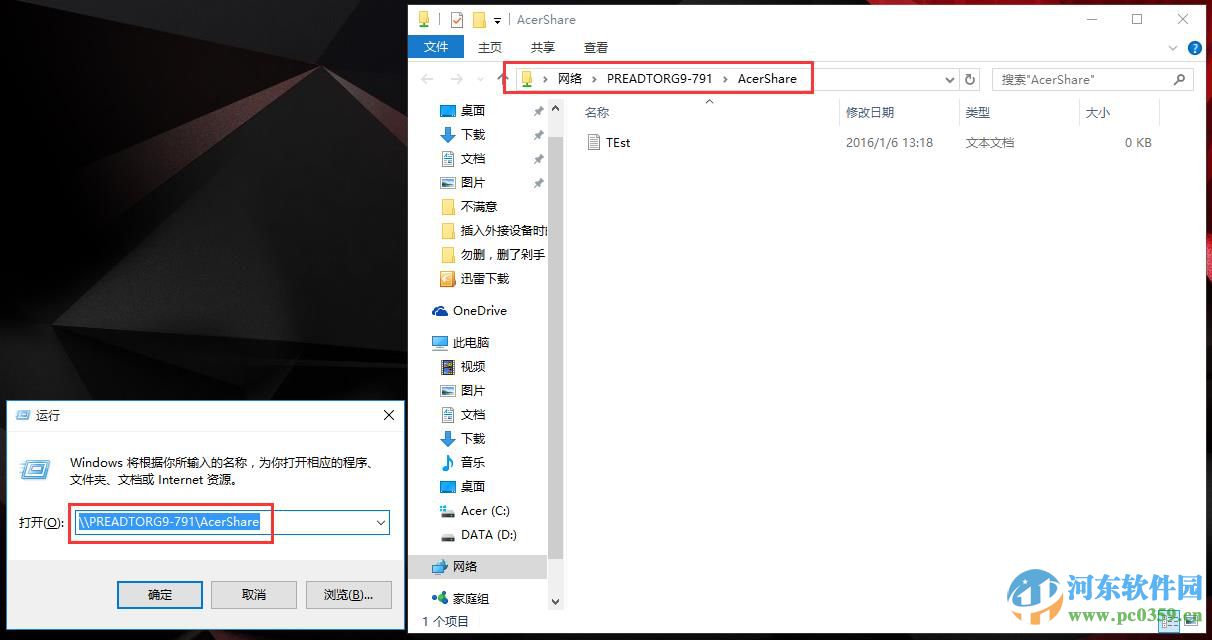Click 确定 to run the network path
This screenshot has height=640, width=1212.
click(159, 594)
